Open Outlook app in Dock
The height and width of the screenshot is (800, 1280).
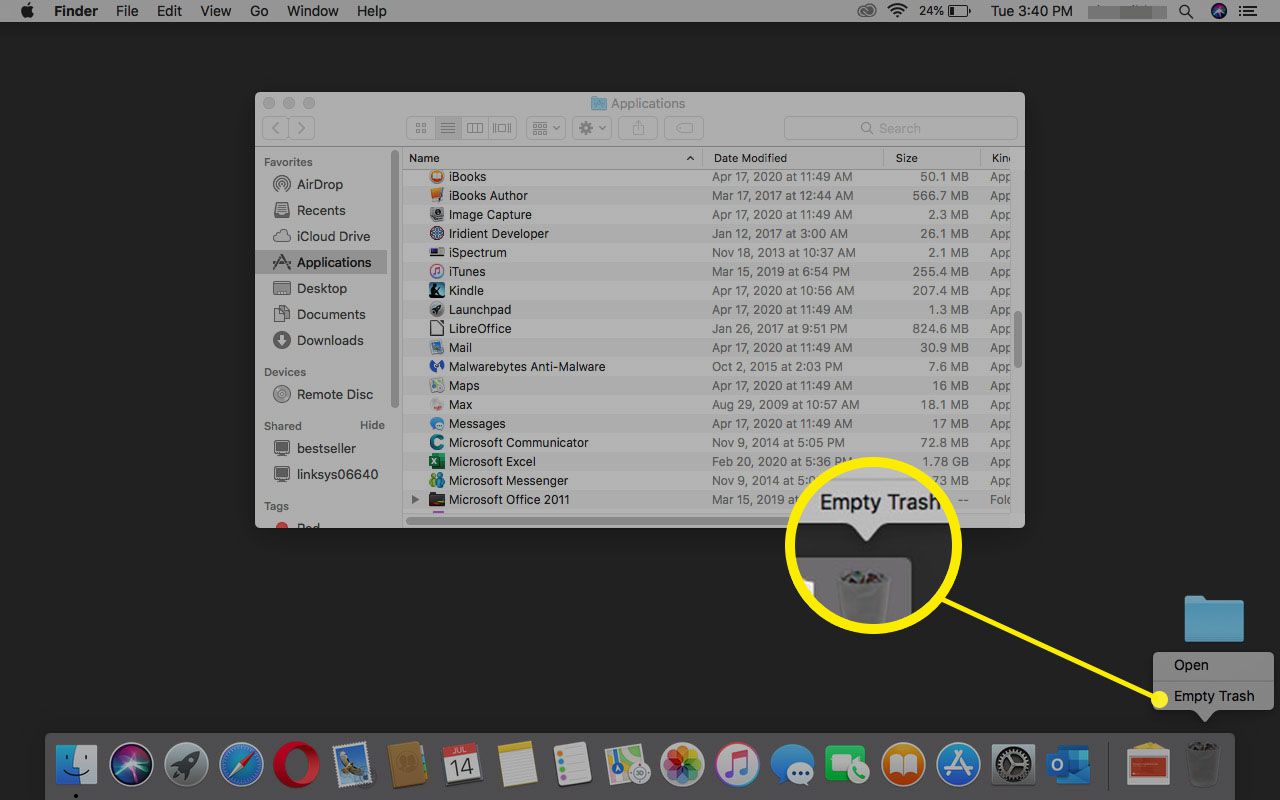tap(1068, 765)
